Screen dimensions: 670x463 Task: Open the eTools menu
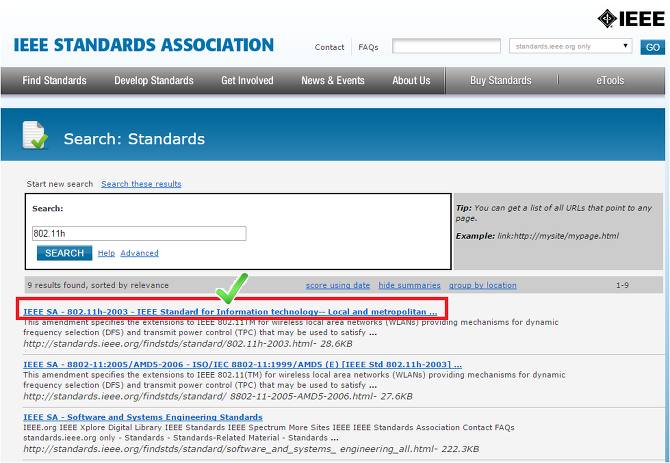coord(610,80)
